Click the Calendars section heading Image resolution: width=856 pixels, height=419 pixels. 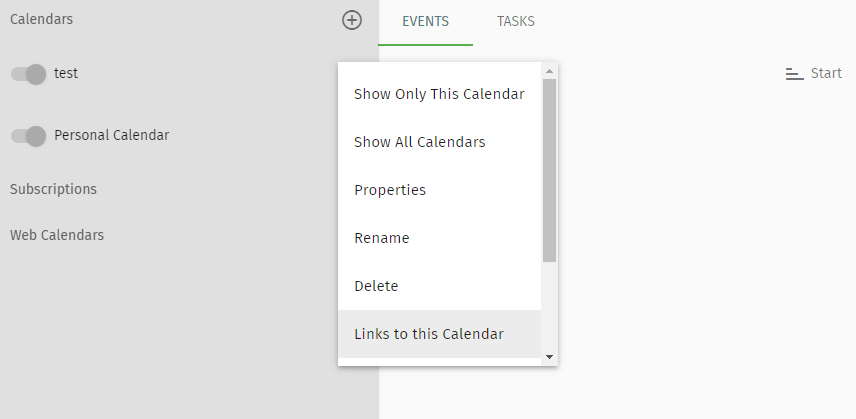pyautogui.click(x=41, y=19)
